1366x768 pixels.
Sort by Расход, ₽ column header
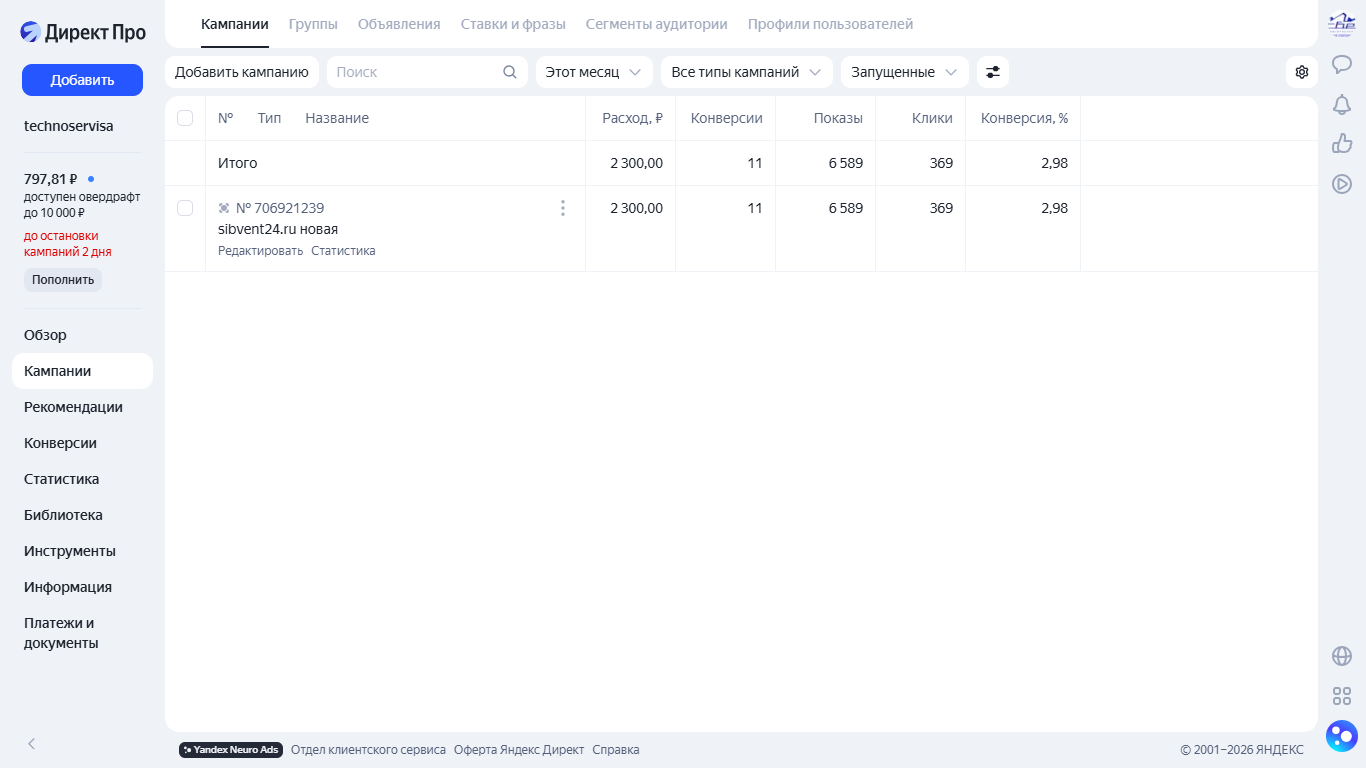(632, 118)
